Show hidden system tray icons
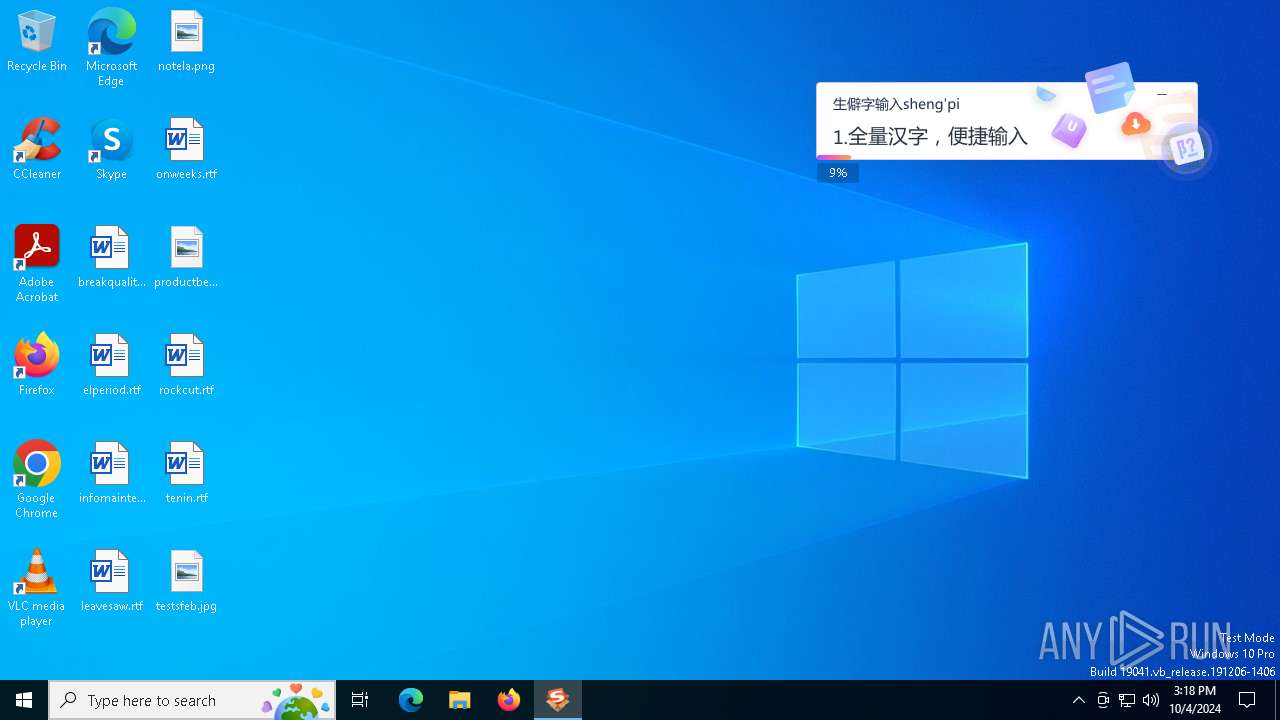The height and width of the screenshot is (720, 1280). [x=1078, y=700]
